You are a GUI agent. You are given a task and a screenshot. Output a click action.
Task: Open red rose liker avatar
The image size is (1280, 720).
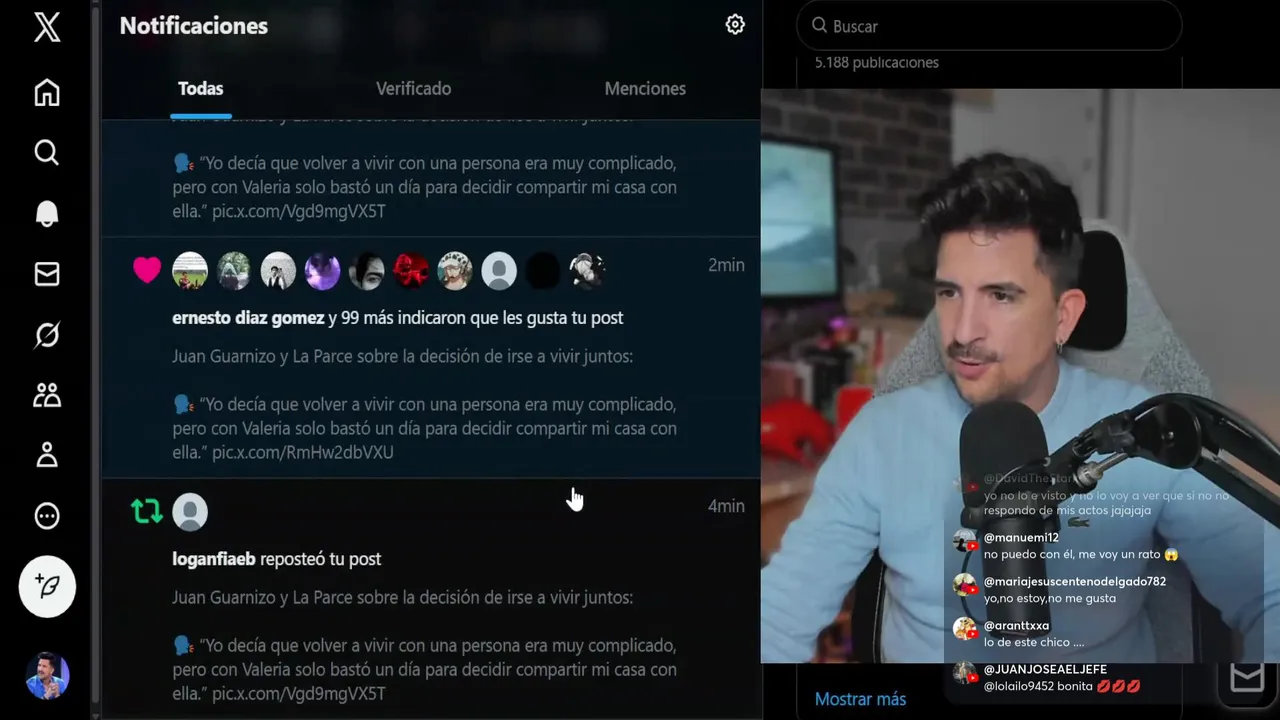pyautogui.click(x=410, y=270)
